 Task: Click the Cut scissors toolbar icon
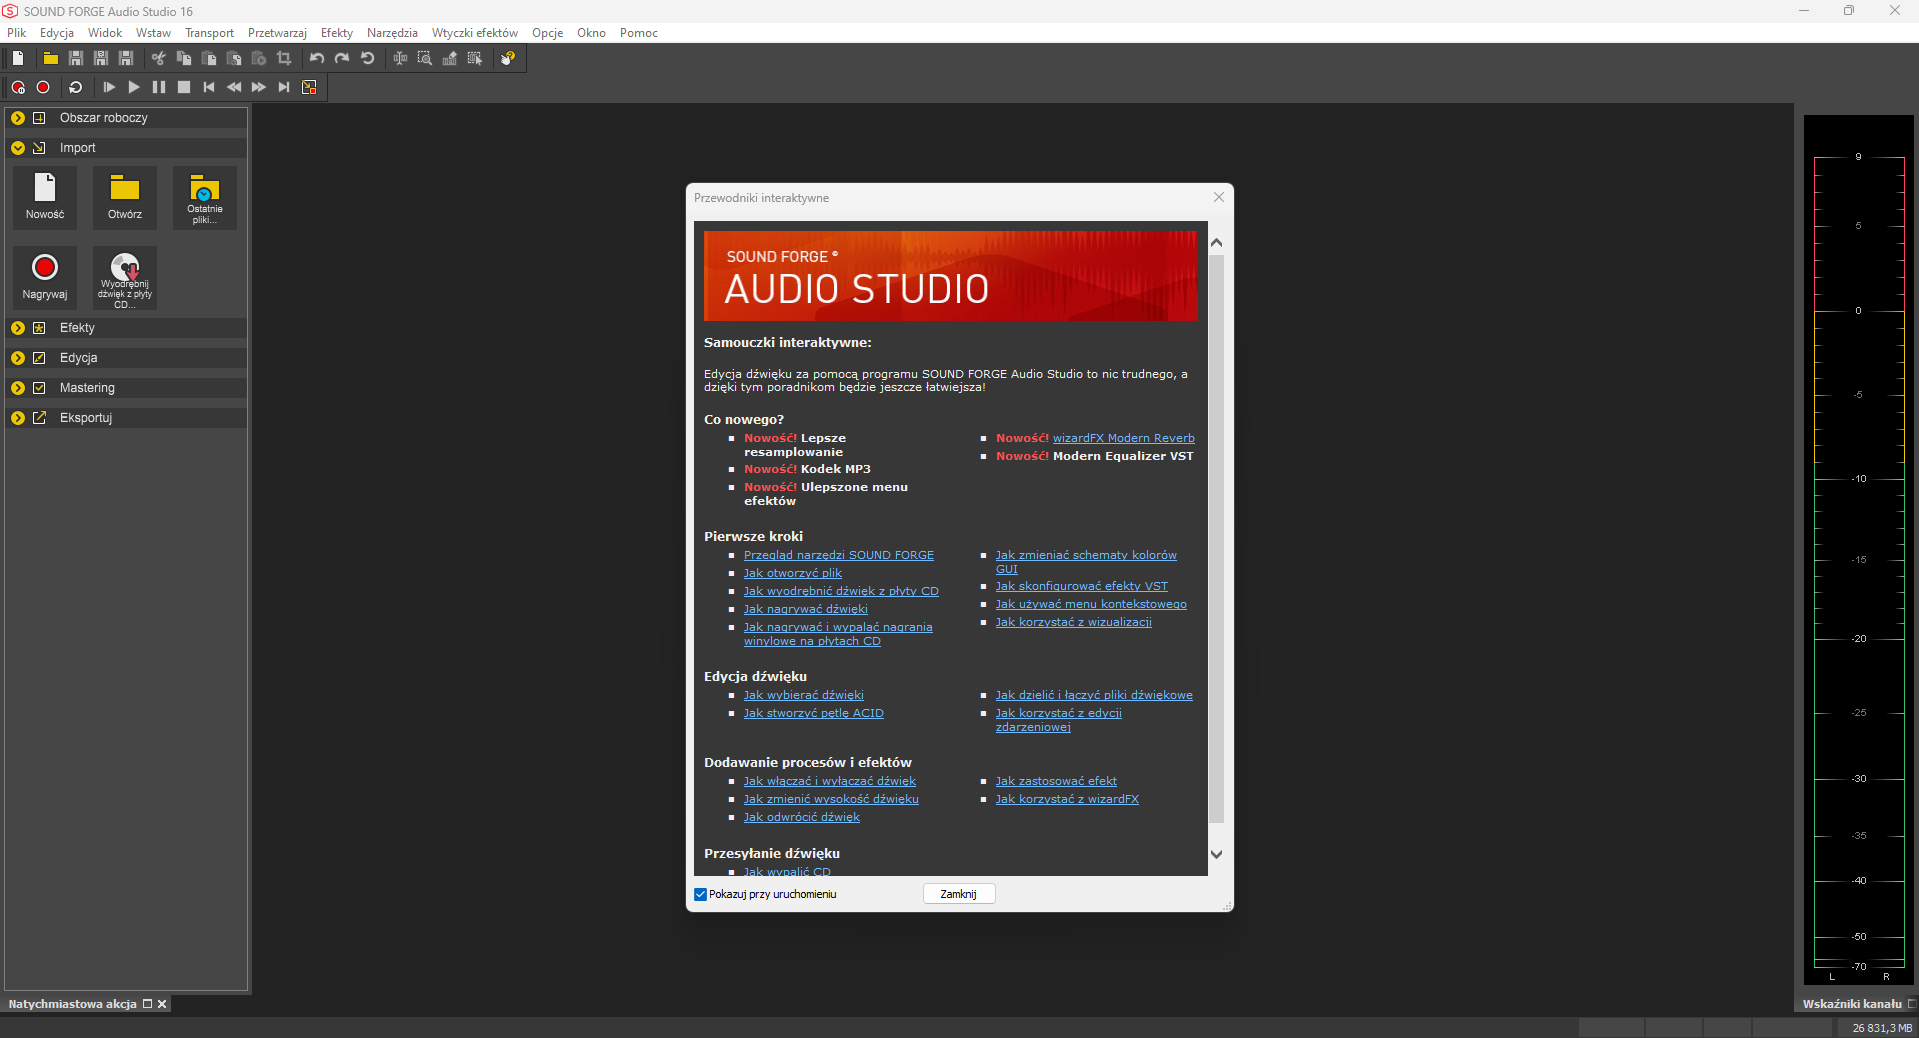click(158, 58)
